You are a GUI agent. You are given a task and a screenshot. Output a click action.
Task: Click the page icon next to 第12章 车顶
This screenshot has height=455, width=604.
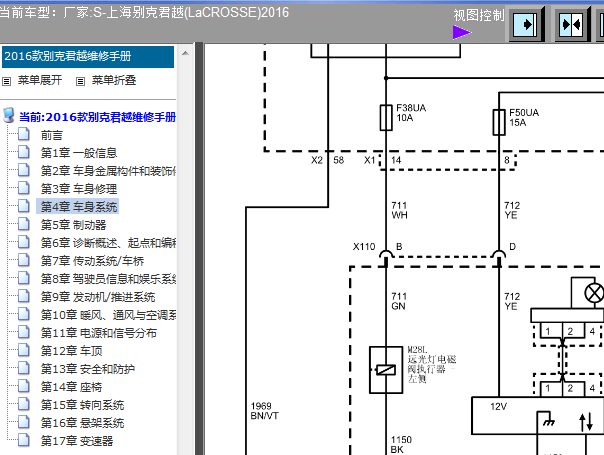(24, 350)
